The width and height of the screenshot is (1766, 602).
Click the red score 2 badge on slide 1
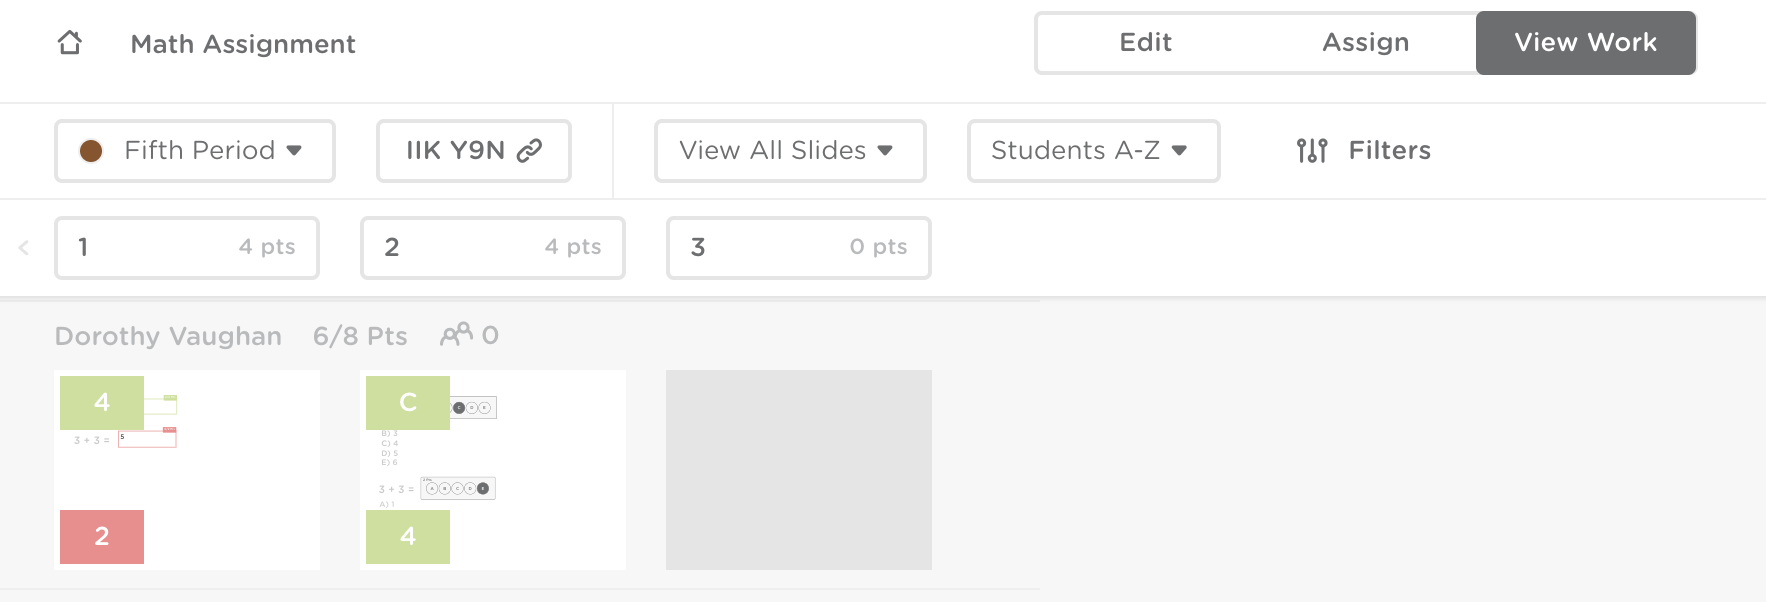click(x=101, y=536)
